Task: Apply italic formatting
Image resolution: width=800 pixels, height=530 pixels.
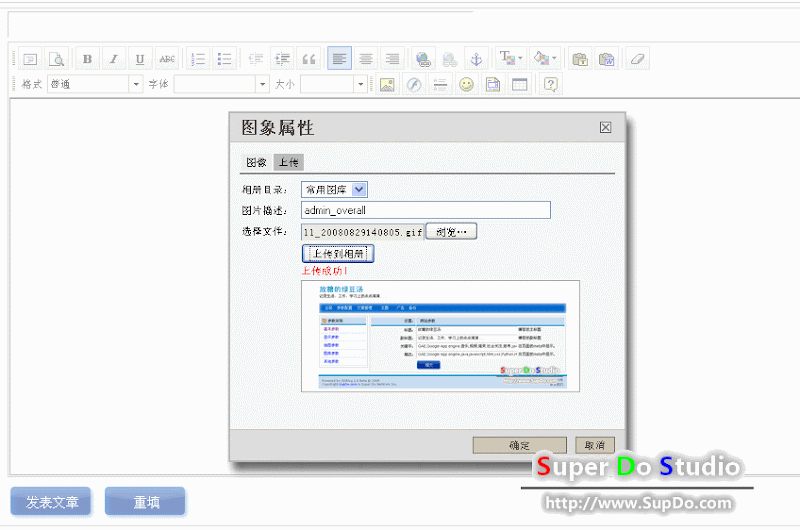Action: pos(114,59)
